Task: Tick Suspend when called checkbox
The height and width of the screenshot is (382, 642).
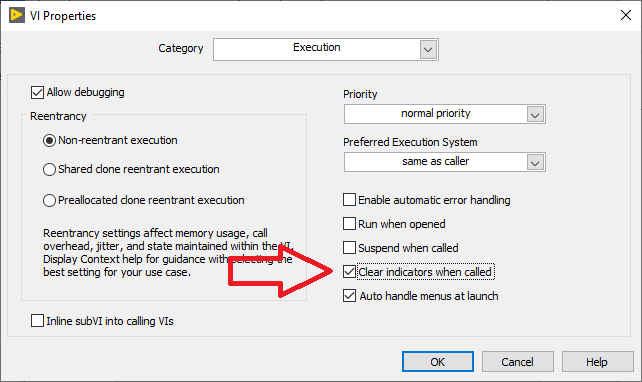Action: (x=349, y=248)
